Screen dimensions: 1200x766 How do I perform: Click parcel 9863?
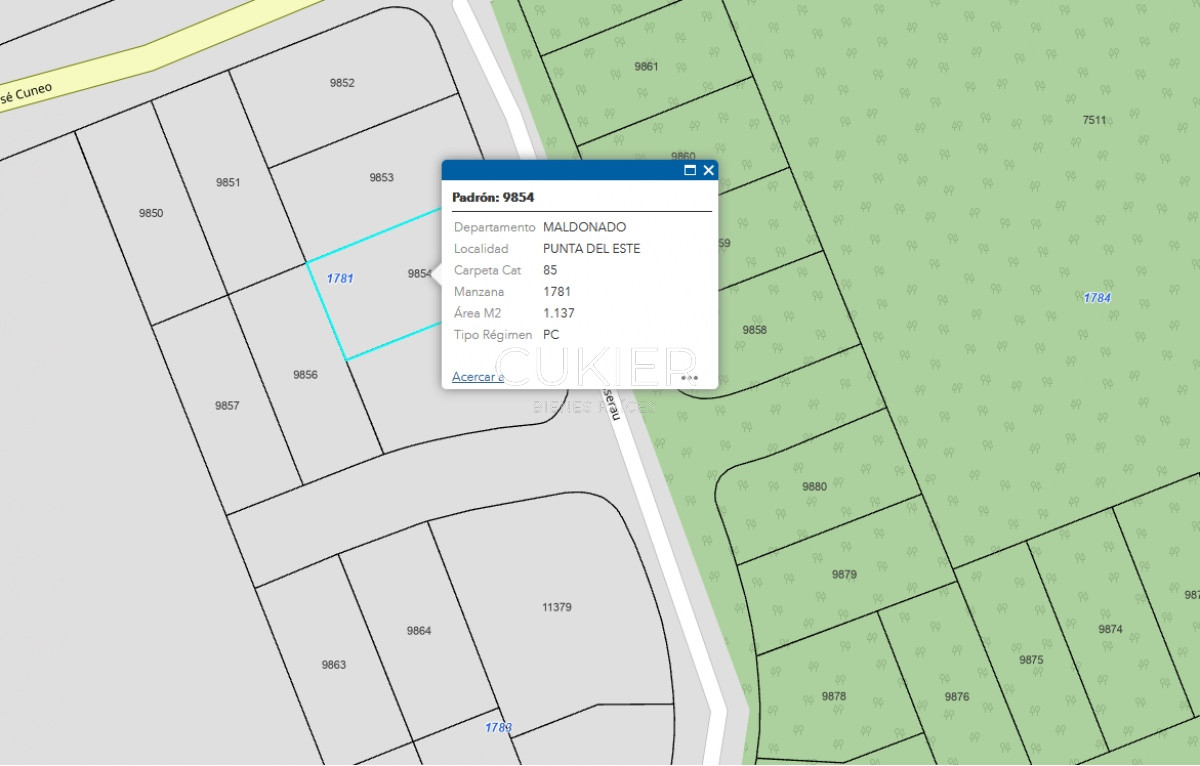(x=333, y=663)
